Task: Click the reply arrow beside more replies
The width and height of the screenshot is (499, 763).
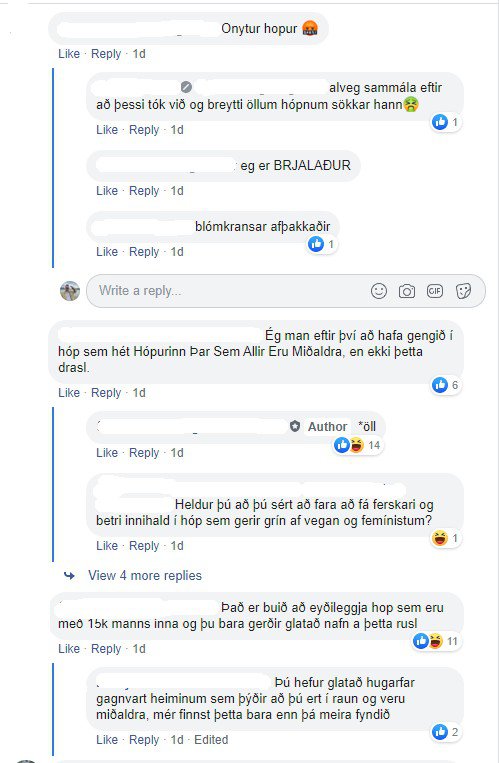Action: (70, 576)
